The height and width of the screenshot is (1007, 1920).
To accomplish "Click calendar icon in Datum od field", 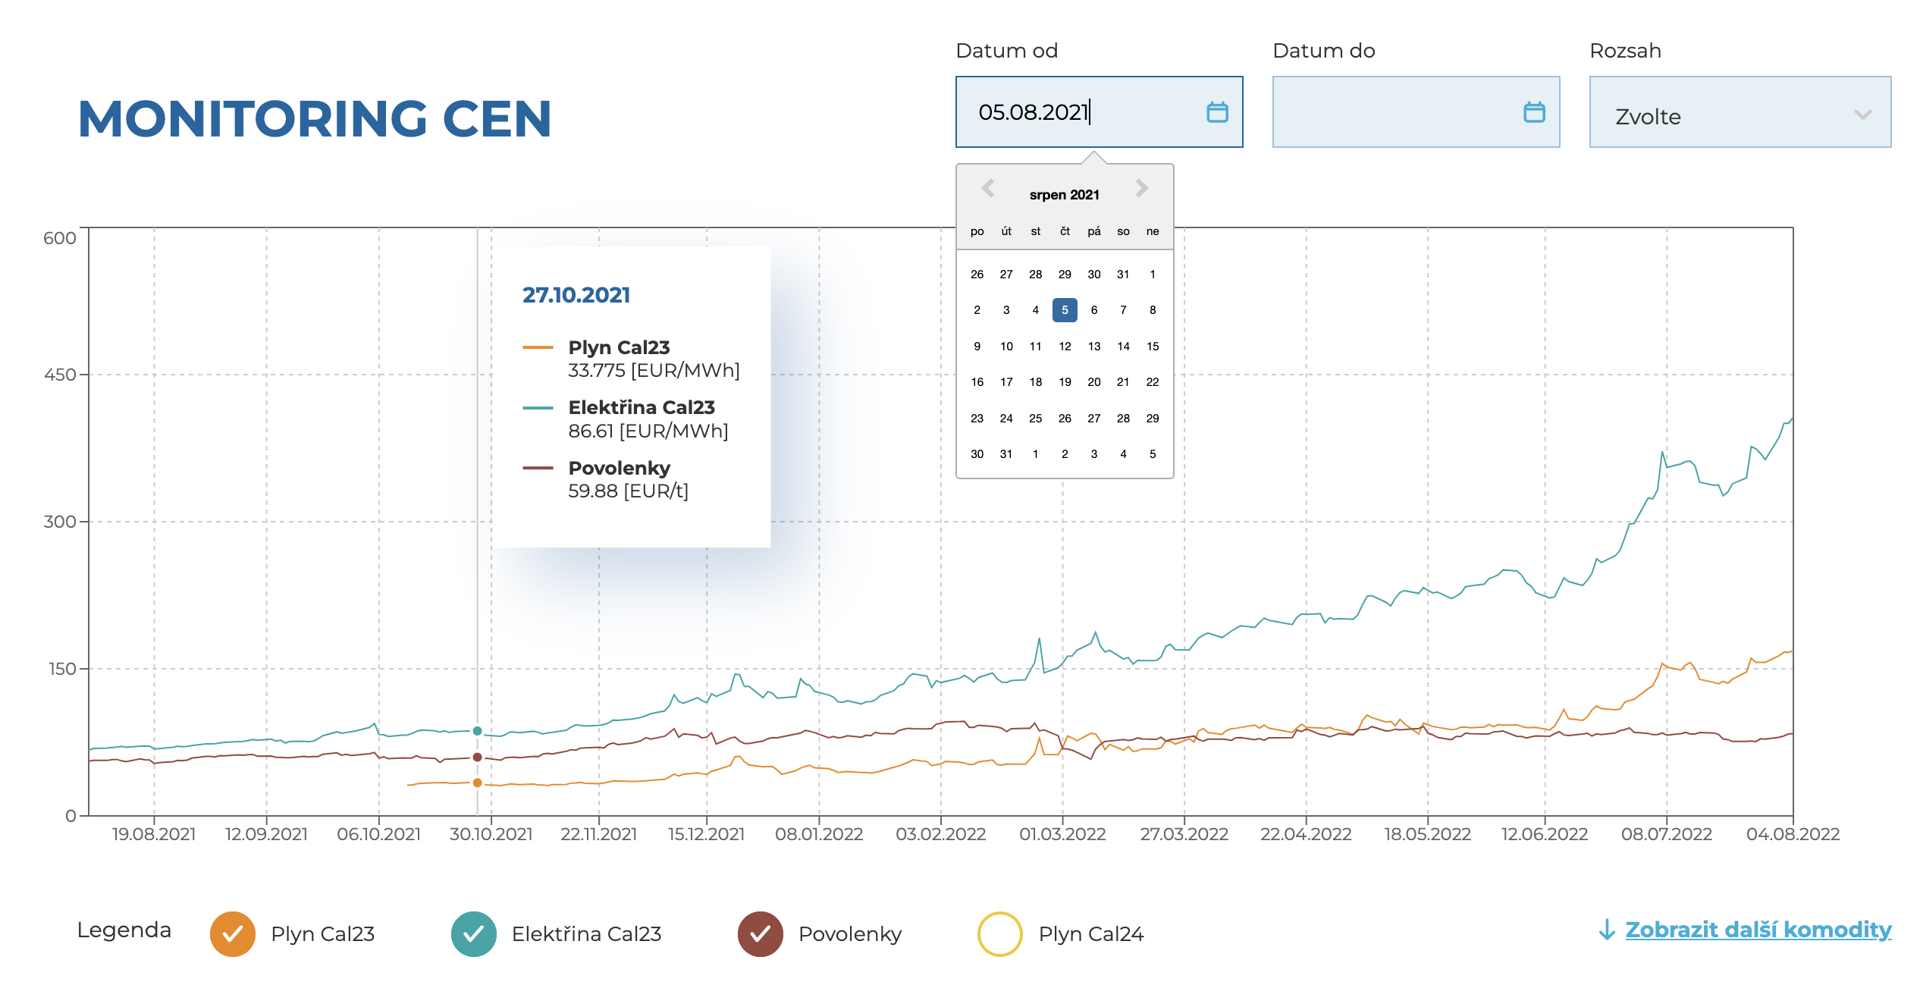I will click(1216, 112).
